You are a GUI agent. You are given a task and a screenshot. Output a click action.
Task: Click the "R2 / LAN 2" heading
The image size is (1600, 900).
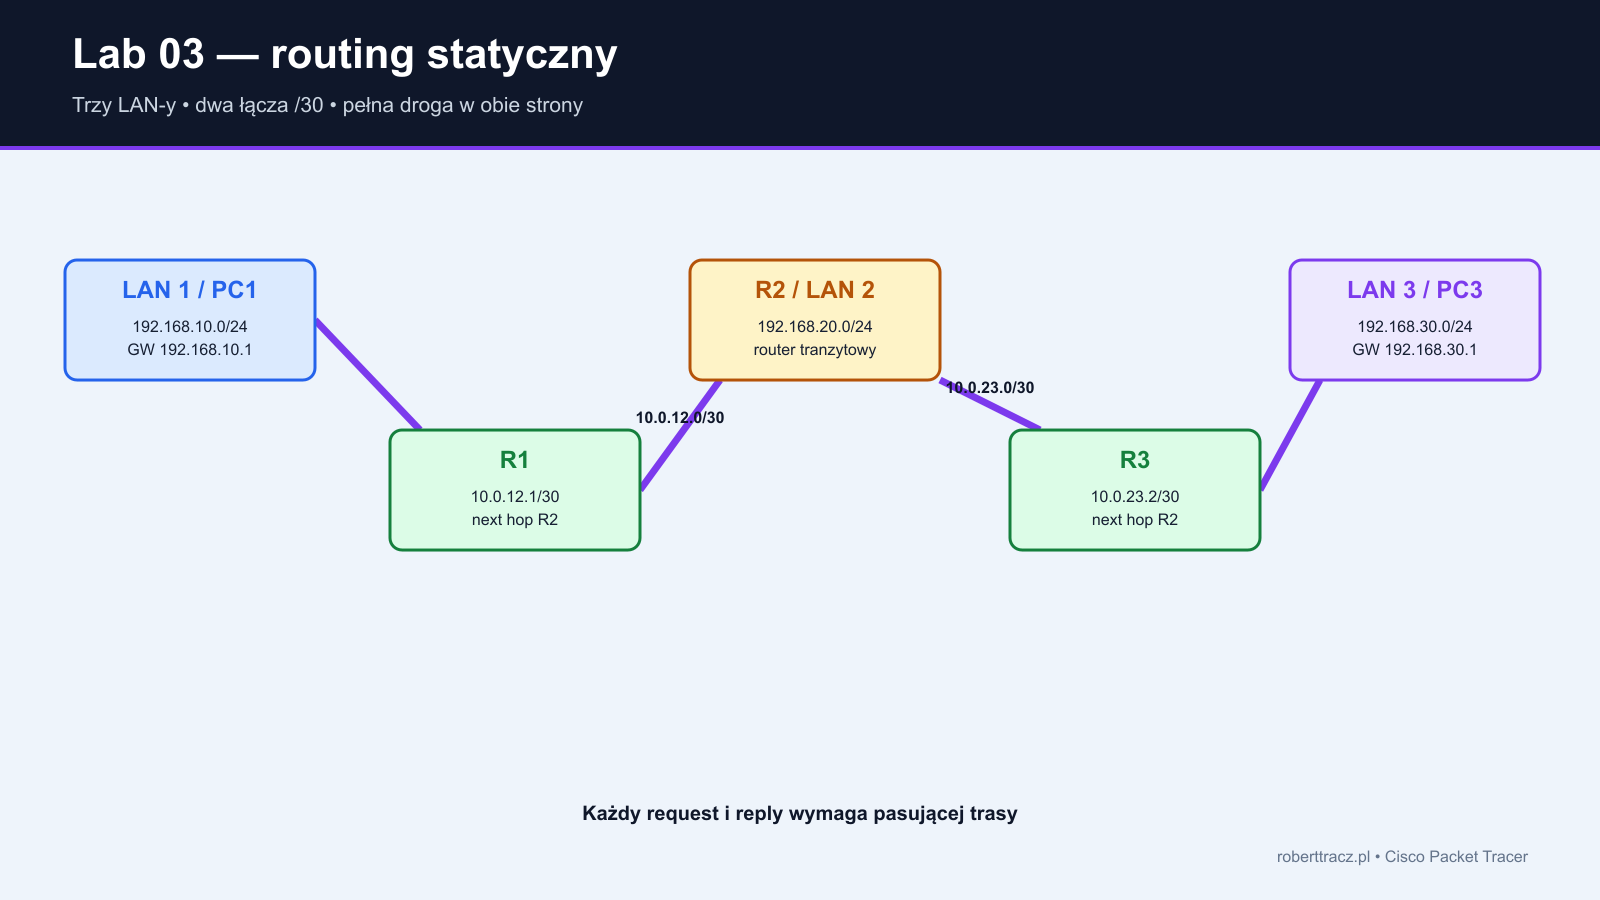click(x=815, y=290)
